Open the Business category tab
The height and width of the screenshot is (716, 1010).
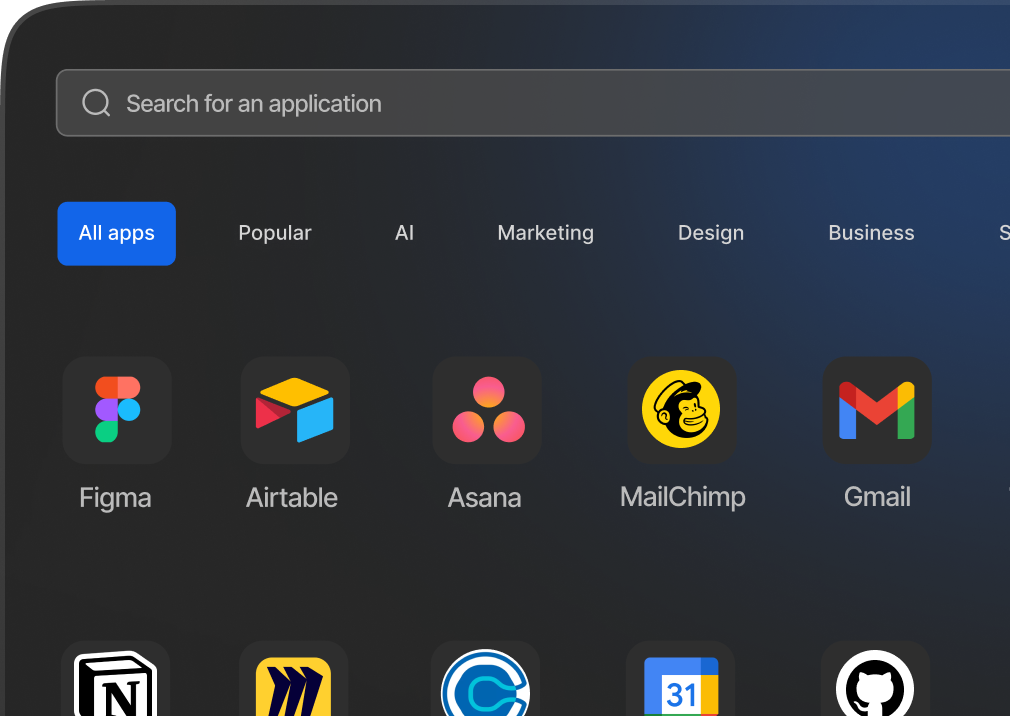871,233
